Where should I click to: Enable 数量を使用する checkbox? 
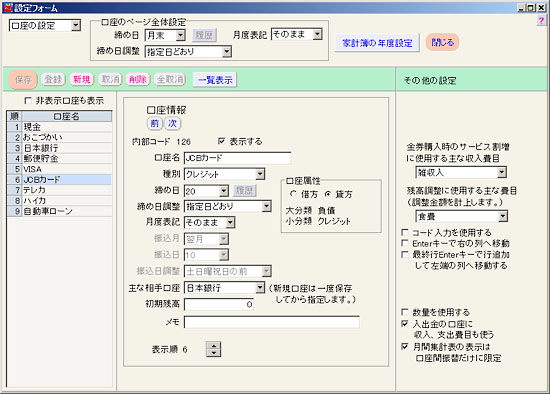[405, 312]
